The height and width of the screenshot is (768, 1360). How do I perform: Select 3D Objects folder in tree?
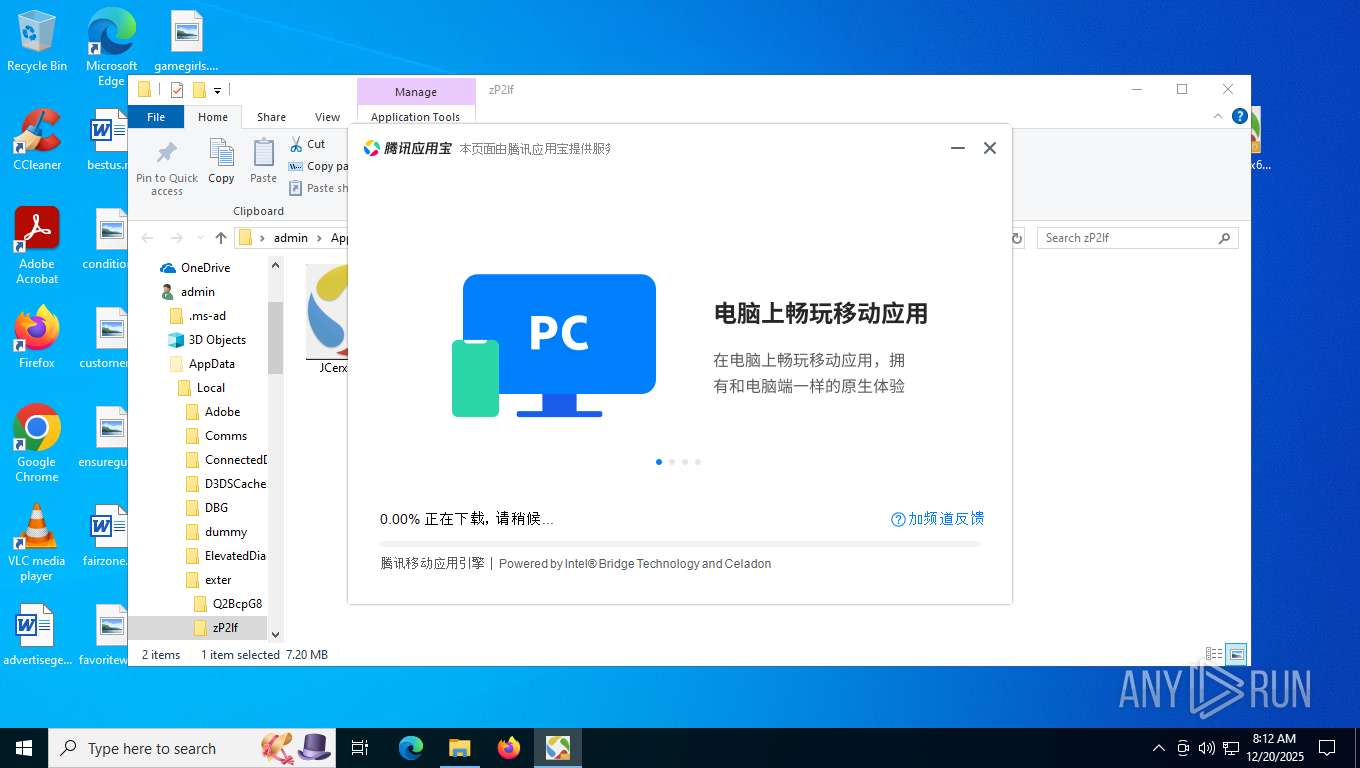(217, 340)
